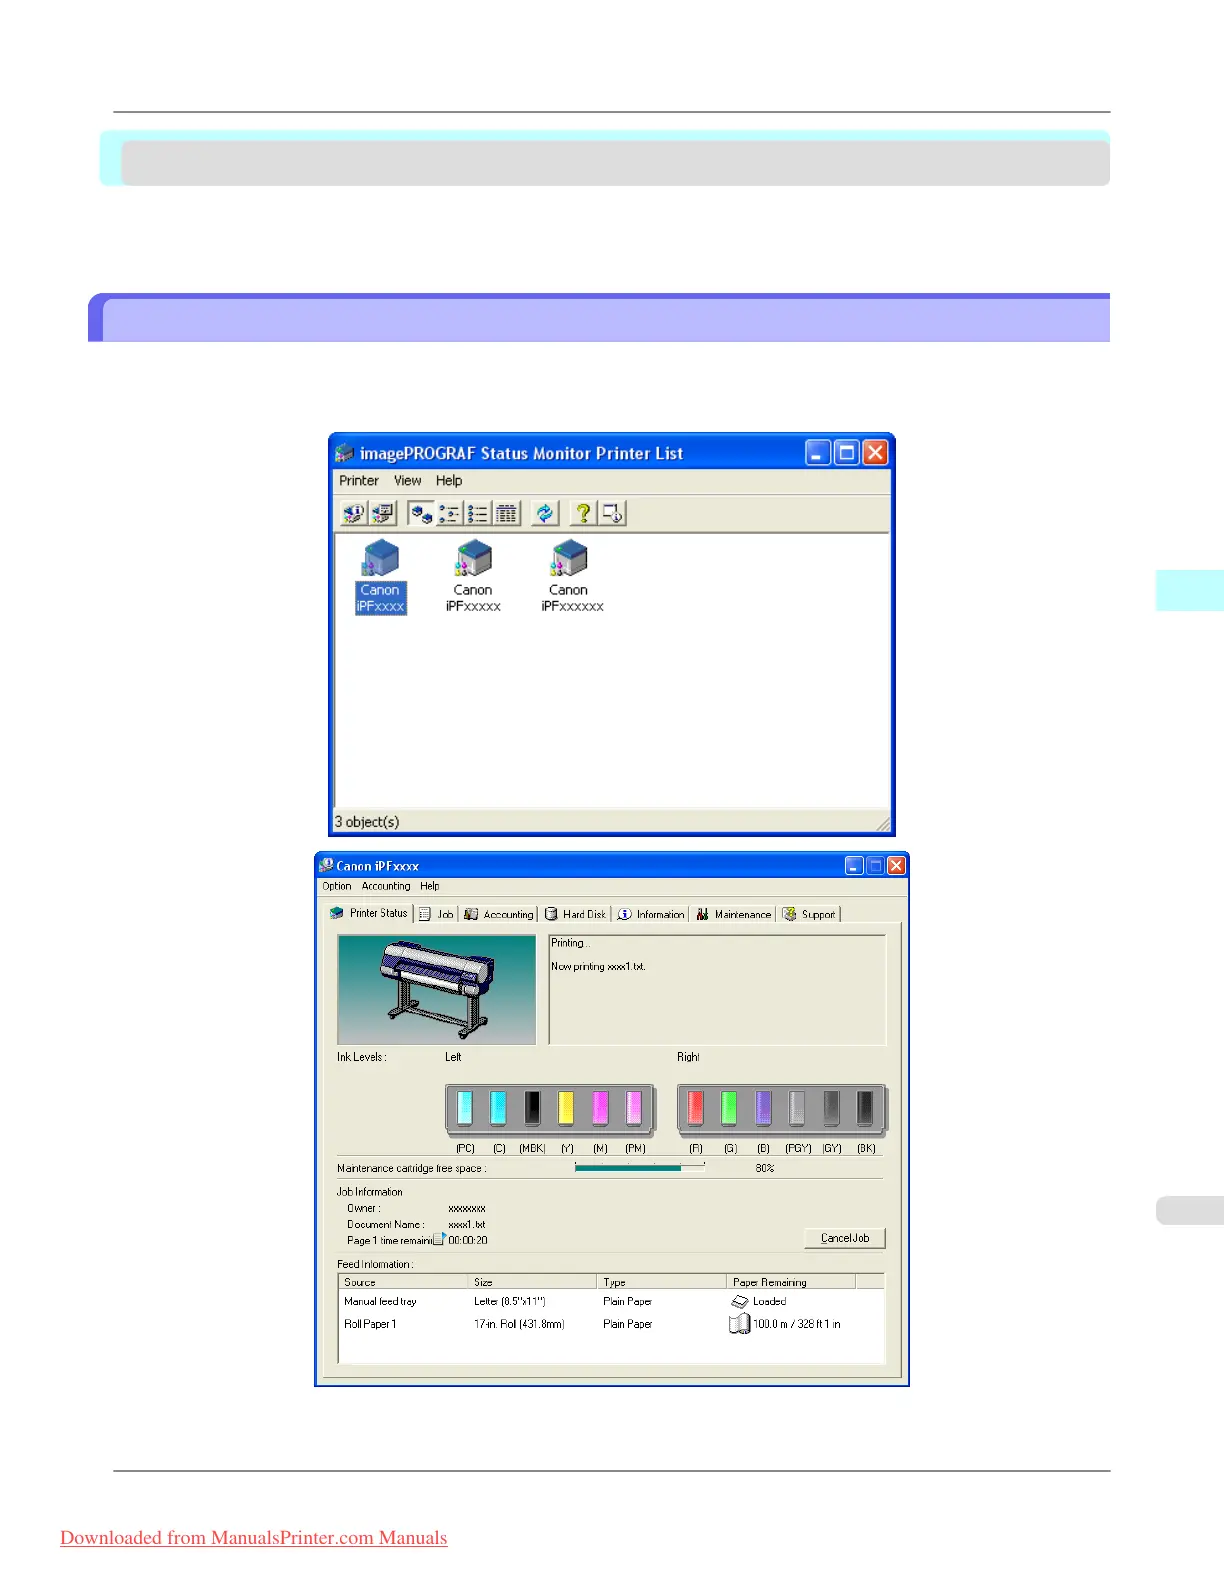The height and width of the screenshot is (1584, 1224).
Task: Click the roll paper icon beside 100.0 m
Action: (x=739, y=1324)
